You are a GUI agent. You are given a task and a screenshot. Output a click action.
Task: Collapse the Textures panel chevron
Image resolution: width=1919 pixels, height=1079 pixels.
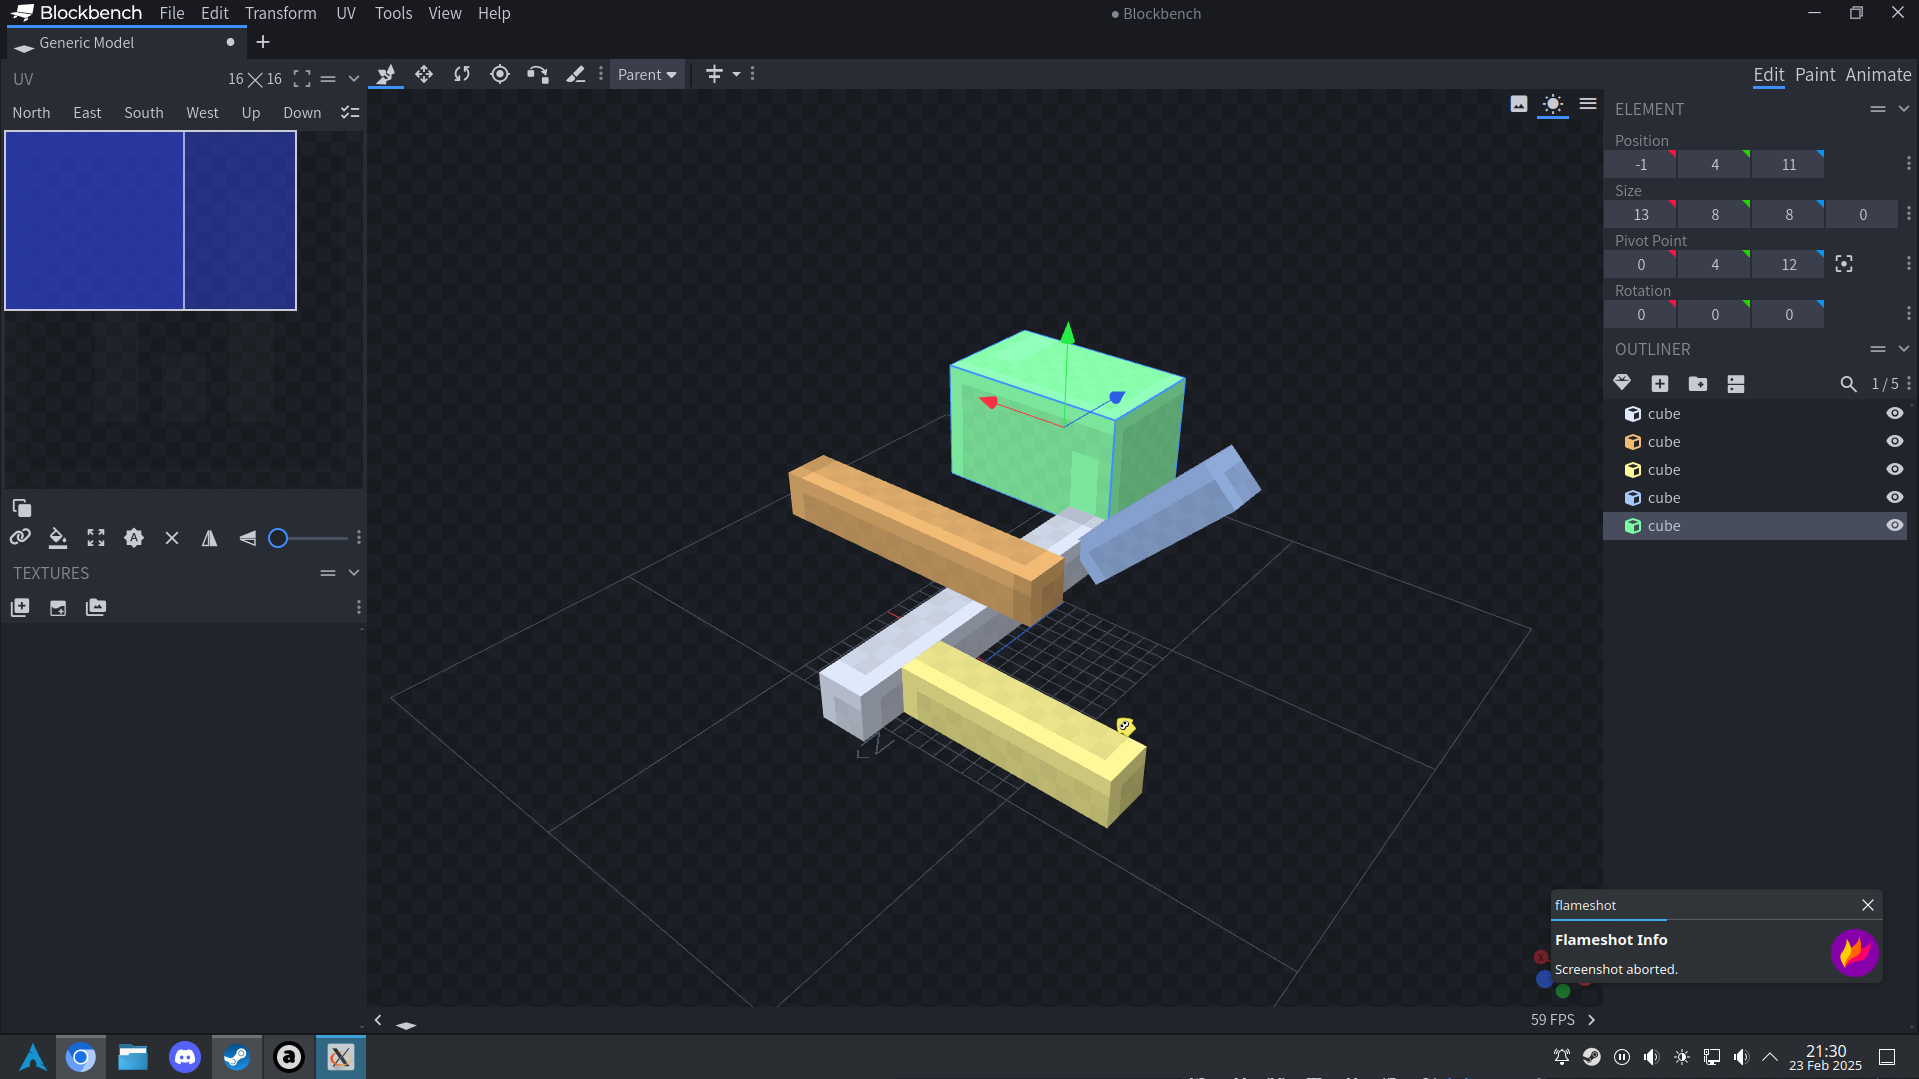tap(354, 573)
